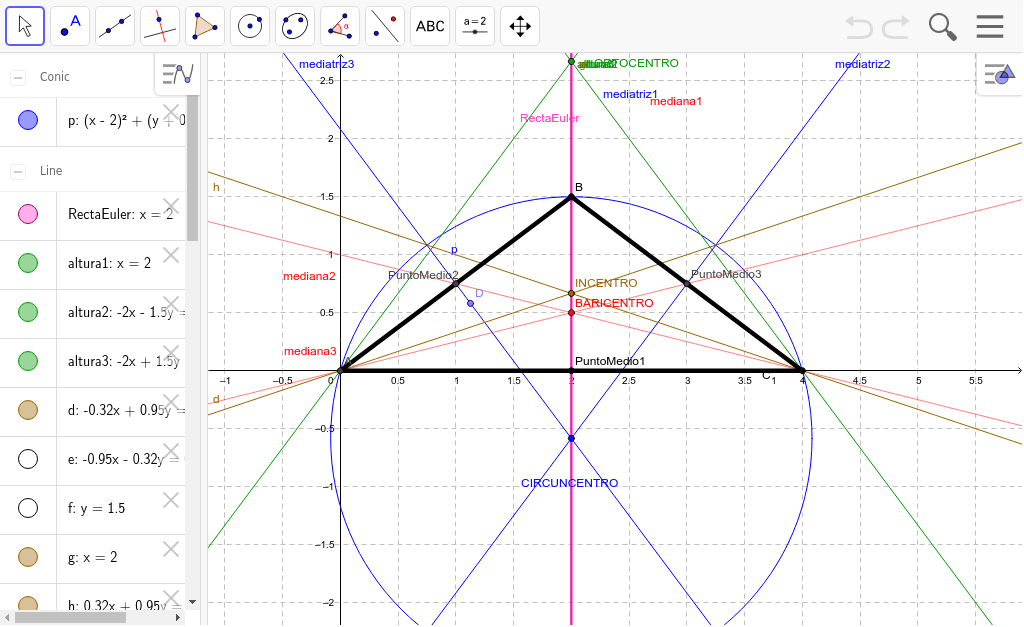Select the 'altura1: x = 2' entry
1024x627 pixels.
tap(109, 263)
